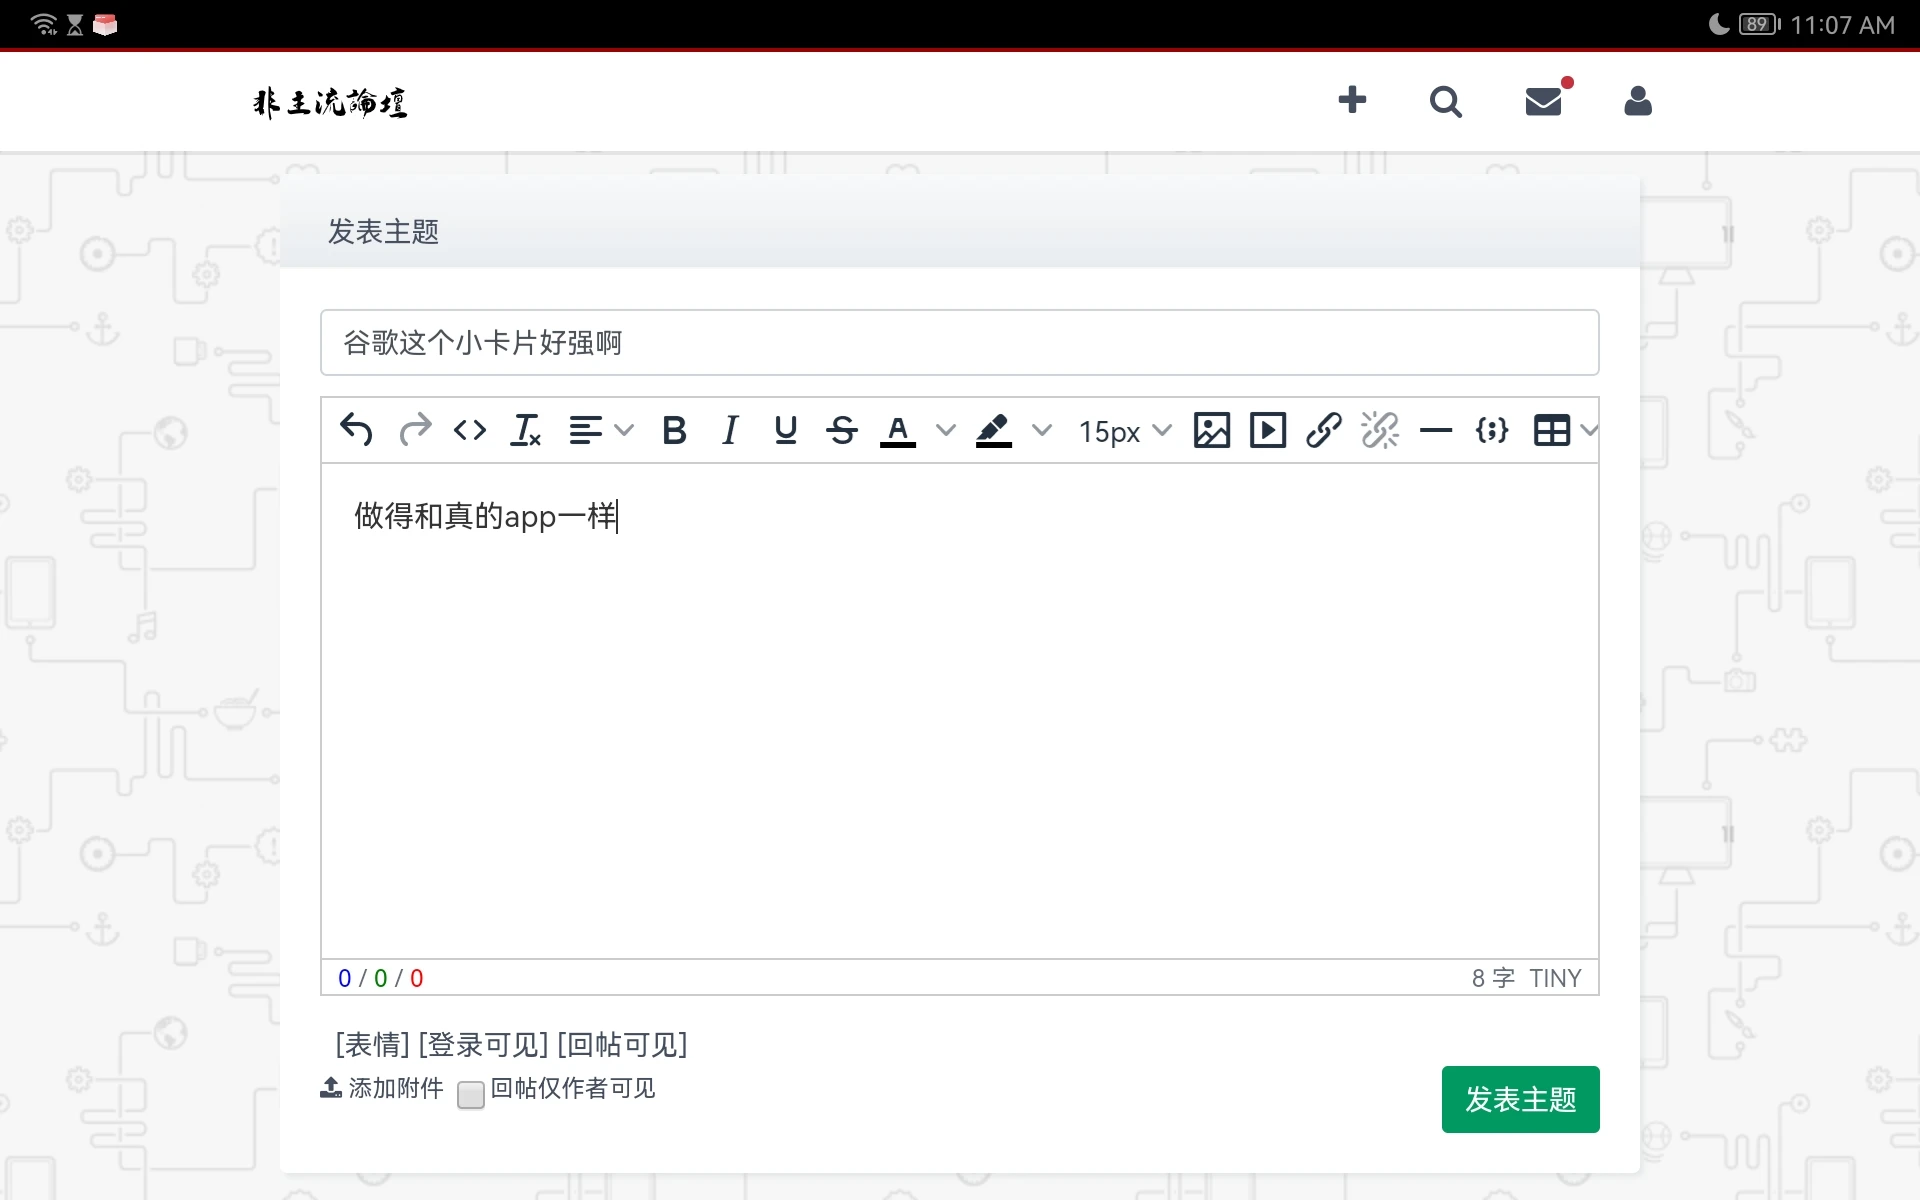
Task: Toggle bold formatting
Action: 674,430
